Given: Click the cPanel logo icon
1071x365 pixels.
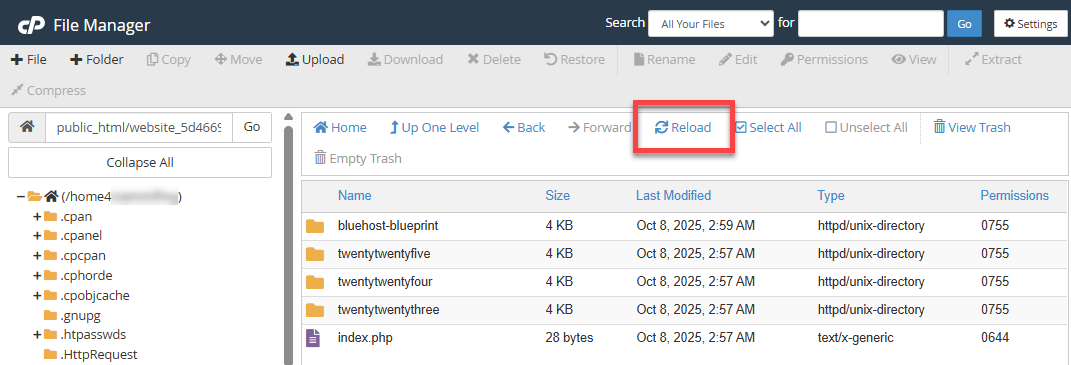Looking at the screenshot, I should (x=31, y=25).
